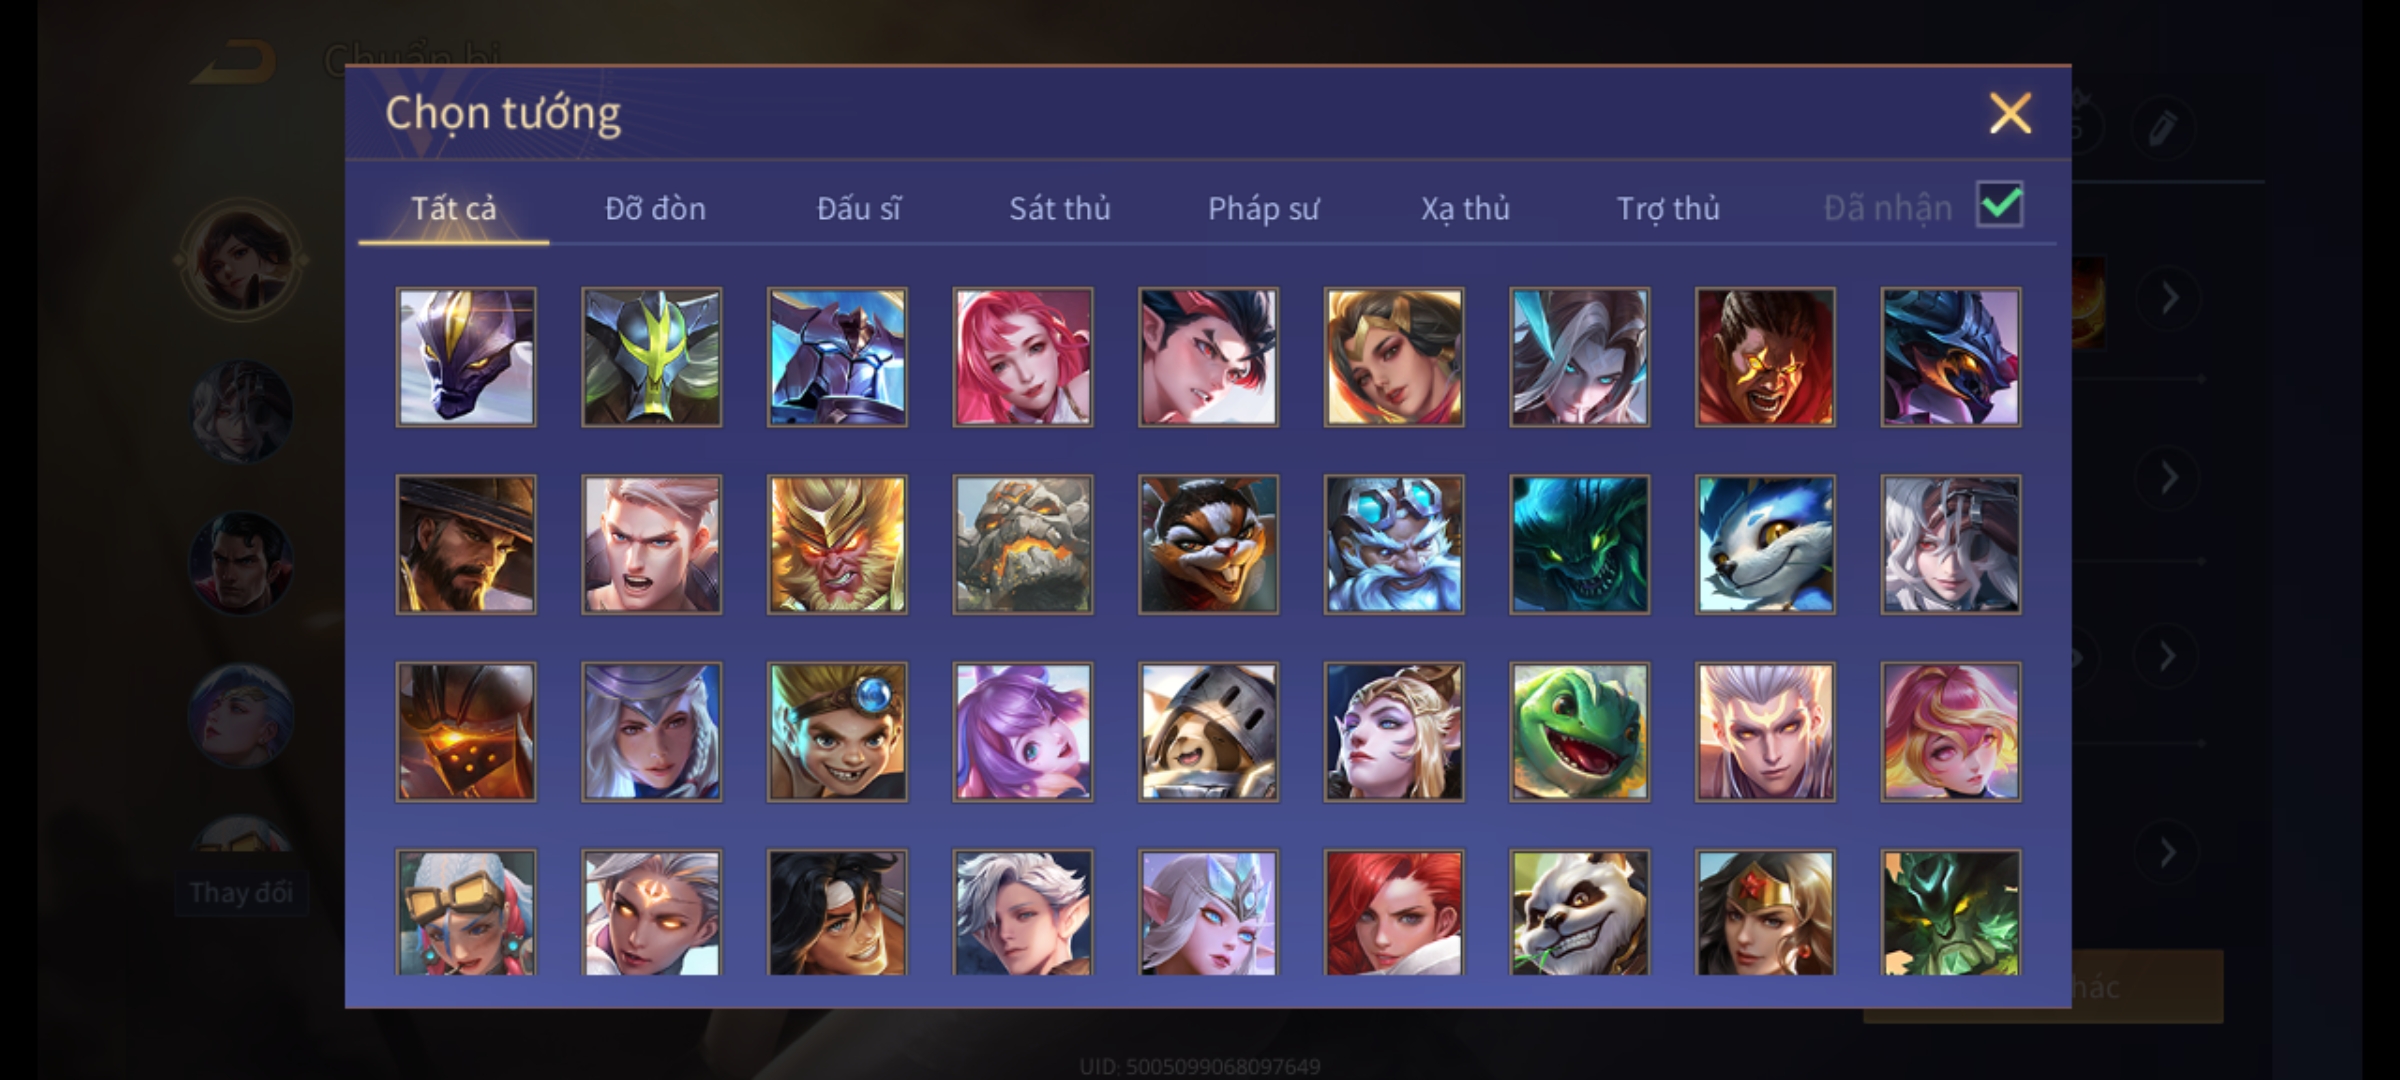Pick the cowboy hat bearded hero
Viewport: 2400px width, 1080px height.
coord(466,544)
